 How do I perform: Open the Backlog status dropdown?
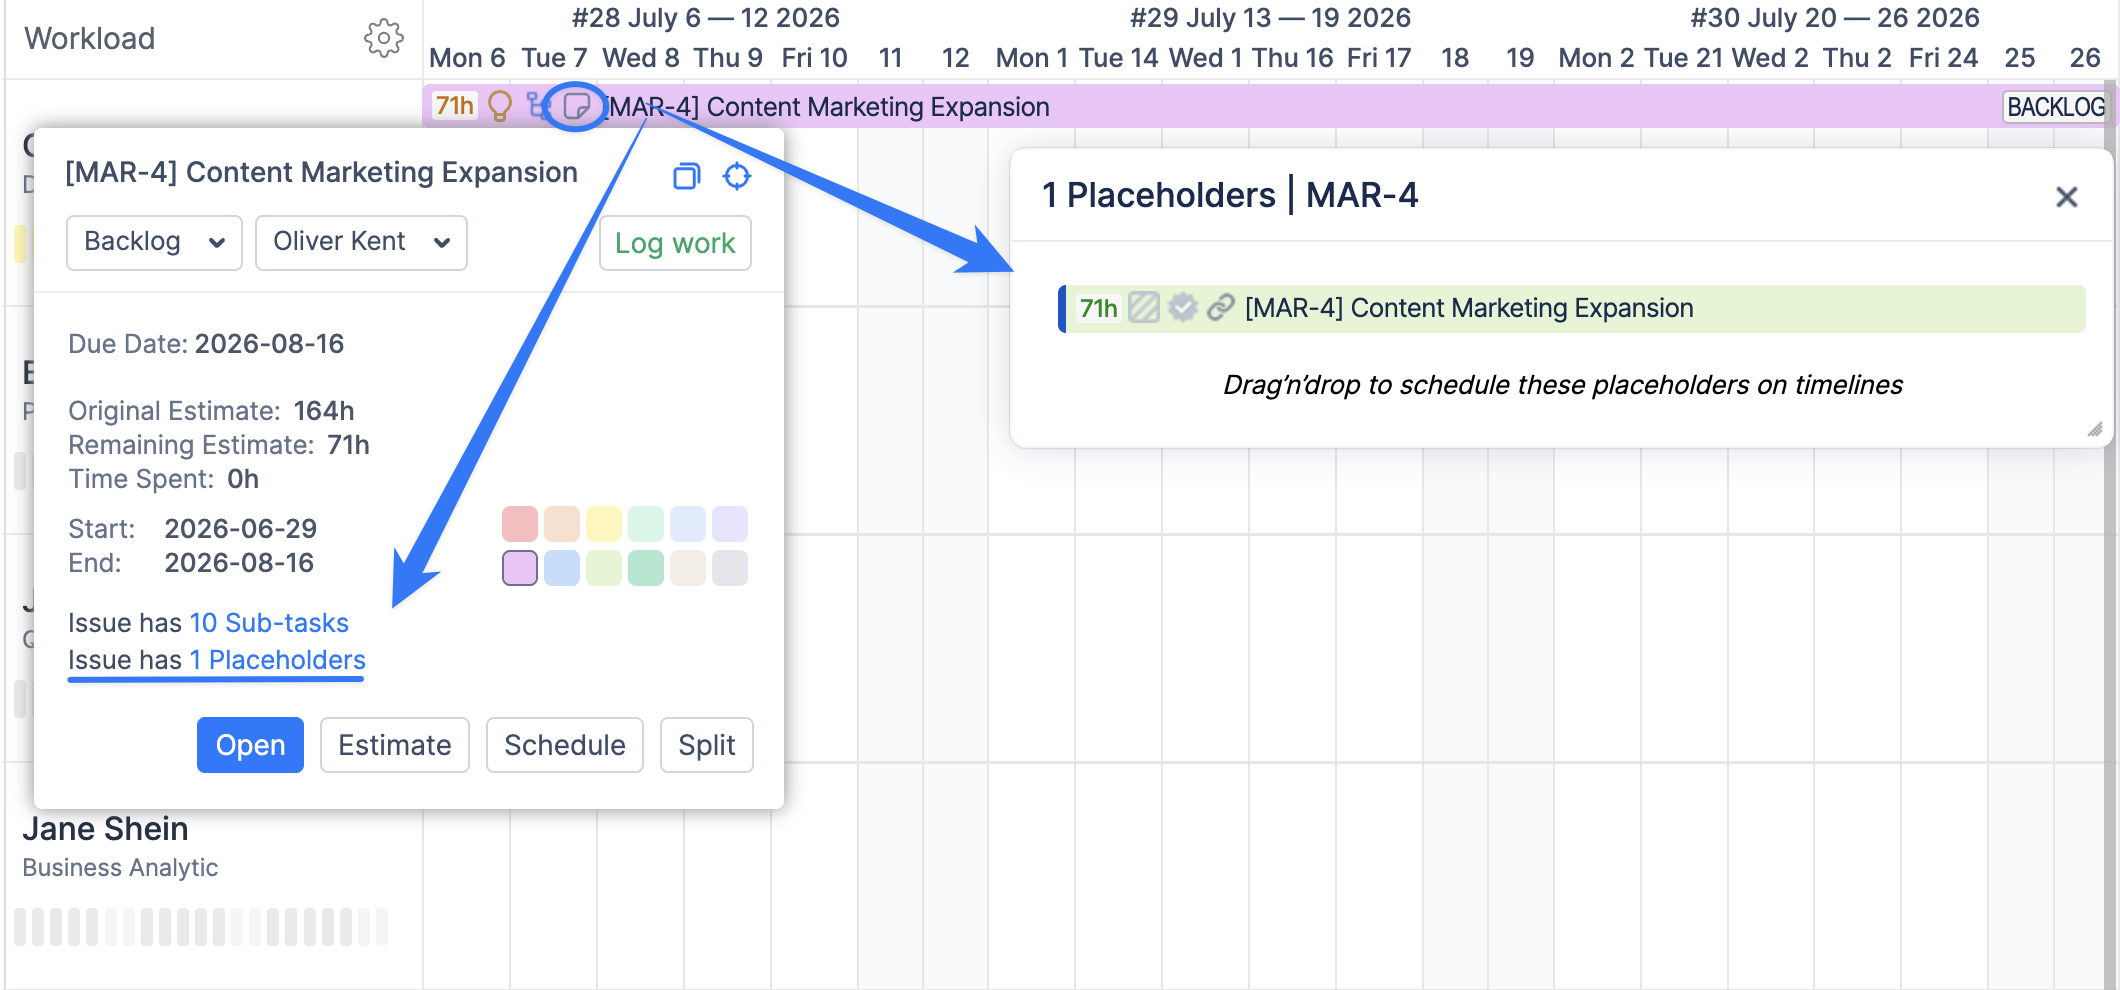(x=154, y=242)
